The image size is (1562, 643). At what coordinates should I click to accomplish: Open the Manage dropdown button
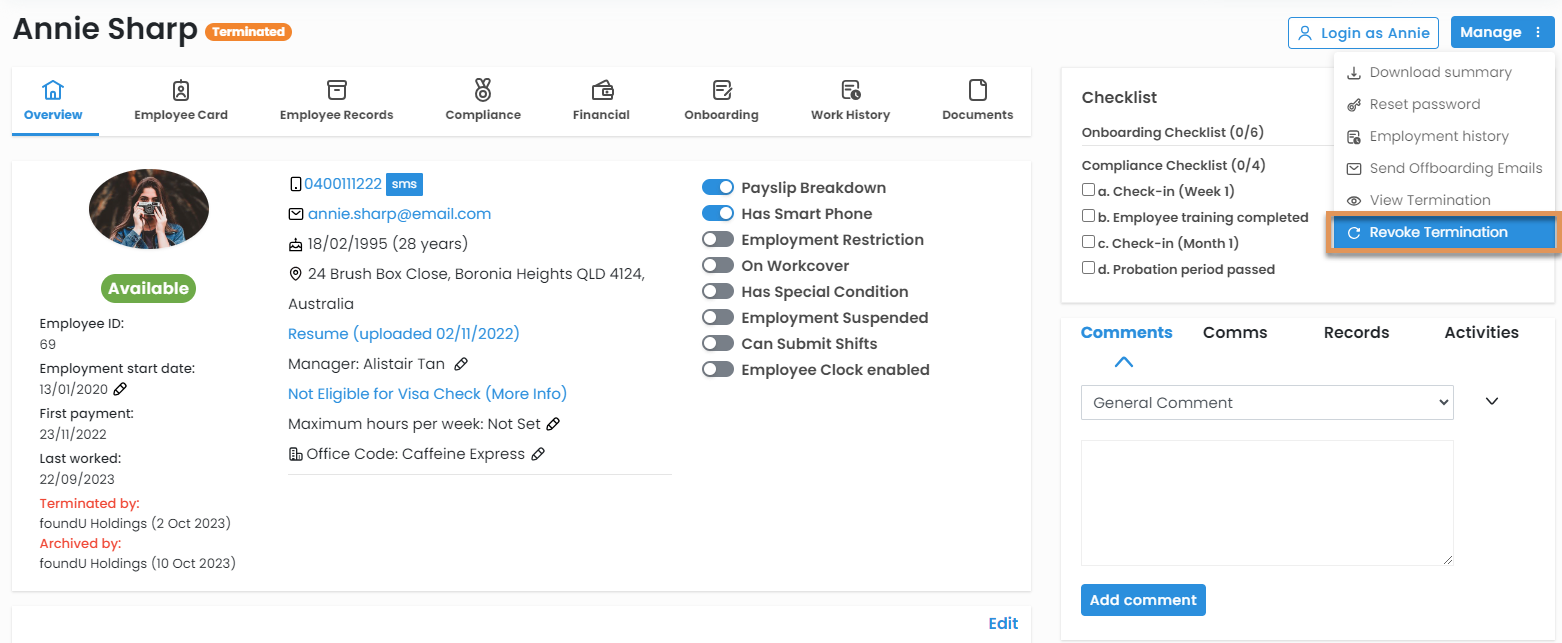1502,33
